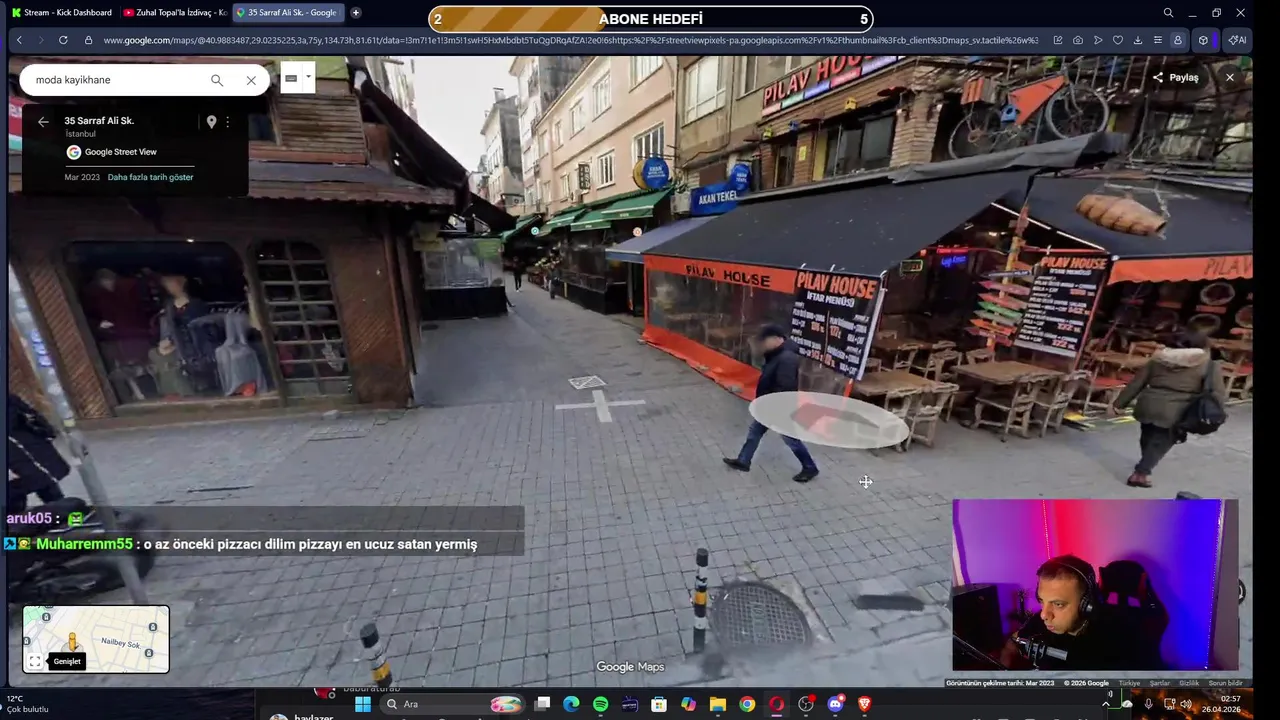The height and width of the screenshot is (720, 1280).
Task: Open the browser profile account icon
Action: pyautogui.click(x=1178, y=40)
